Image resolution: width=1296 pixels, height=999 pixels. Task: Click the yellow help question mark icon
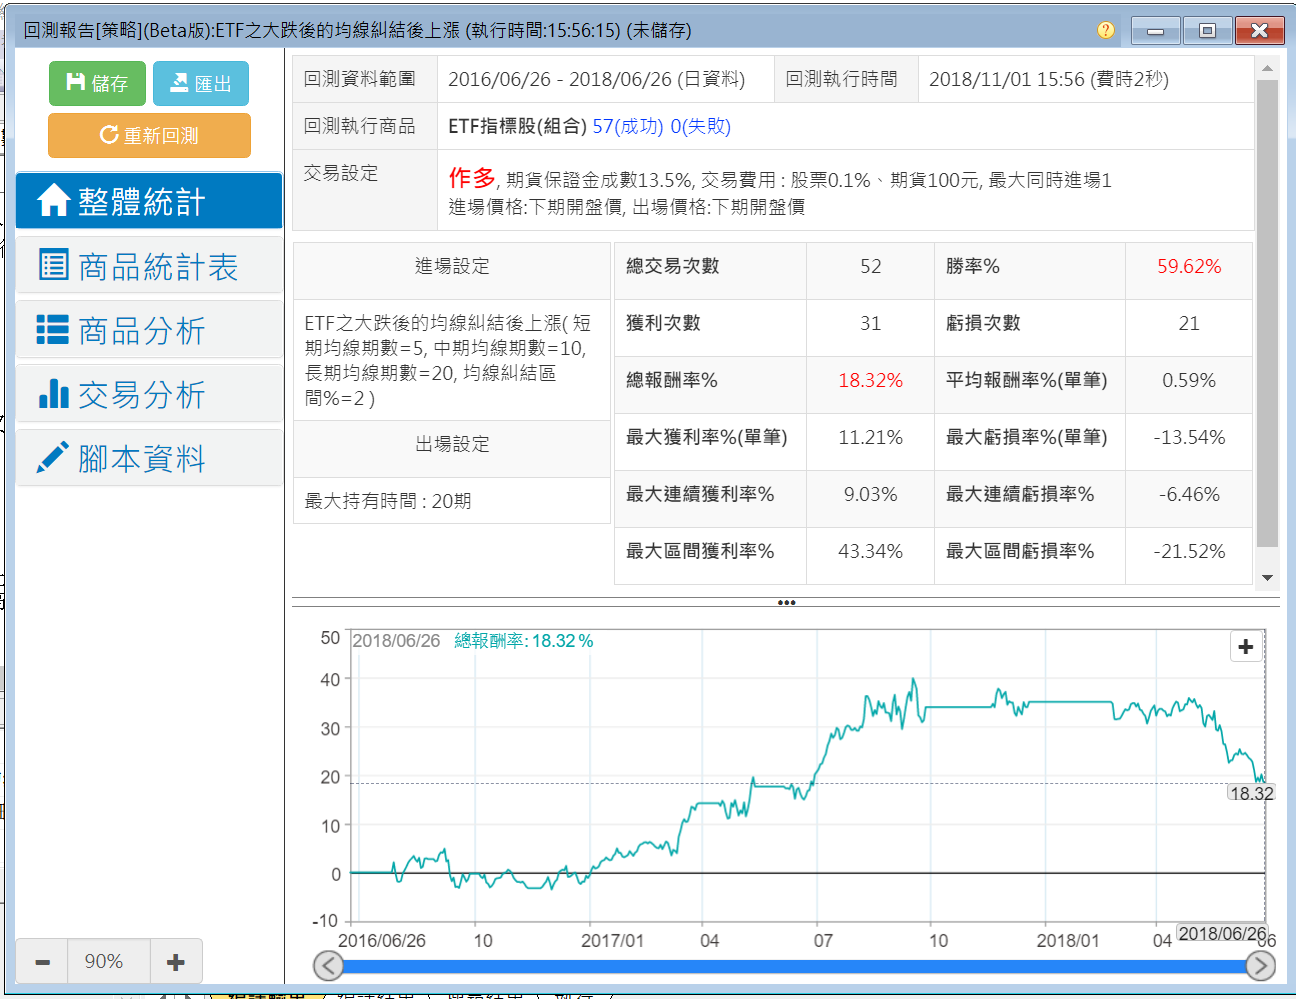tap(1105, 30)
